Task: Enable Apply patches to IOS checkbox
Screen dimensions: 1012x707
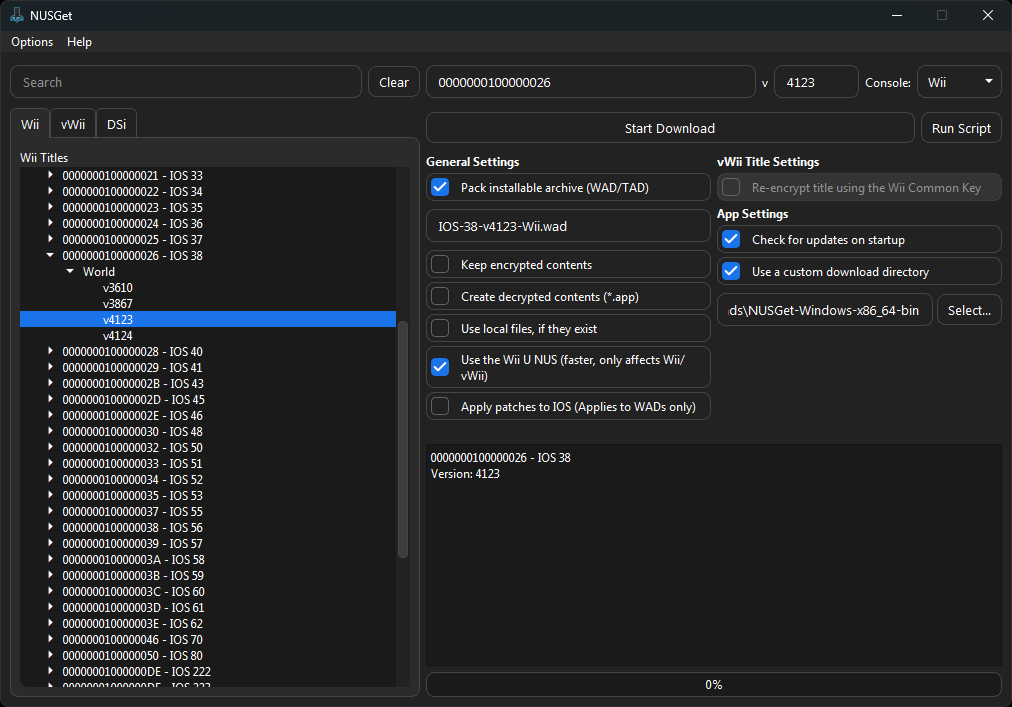Action: click(440, 407)
